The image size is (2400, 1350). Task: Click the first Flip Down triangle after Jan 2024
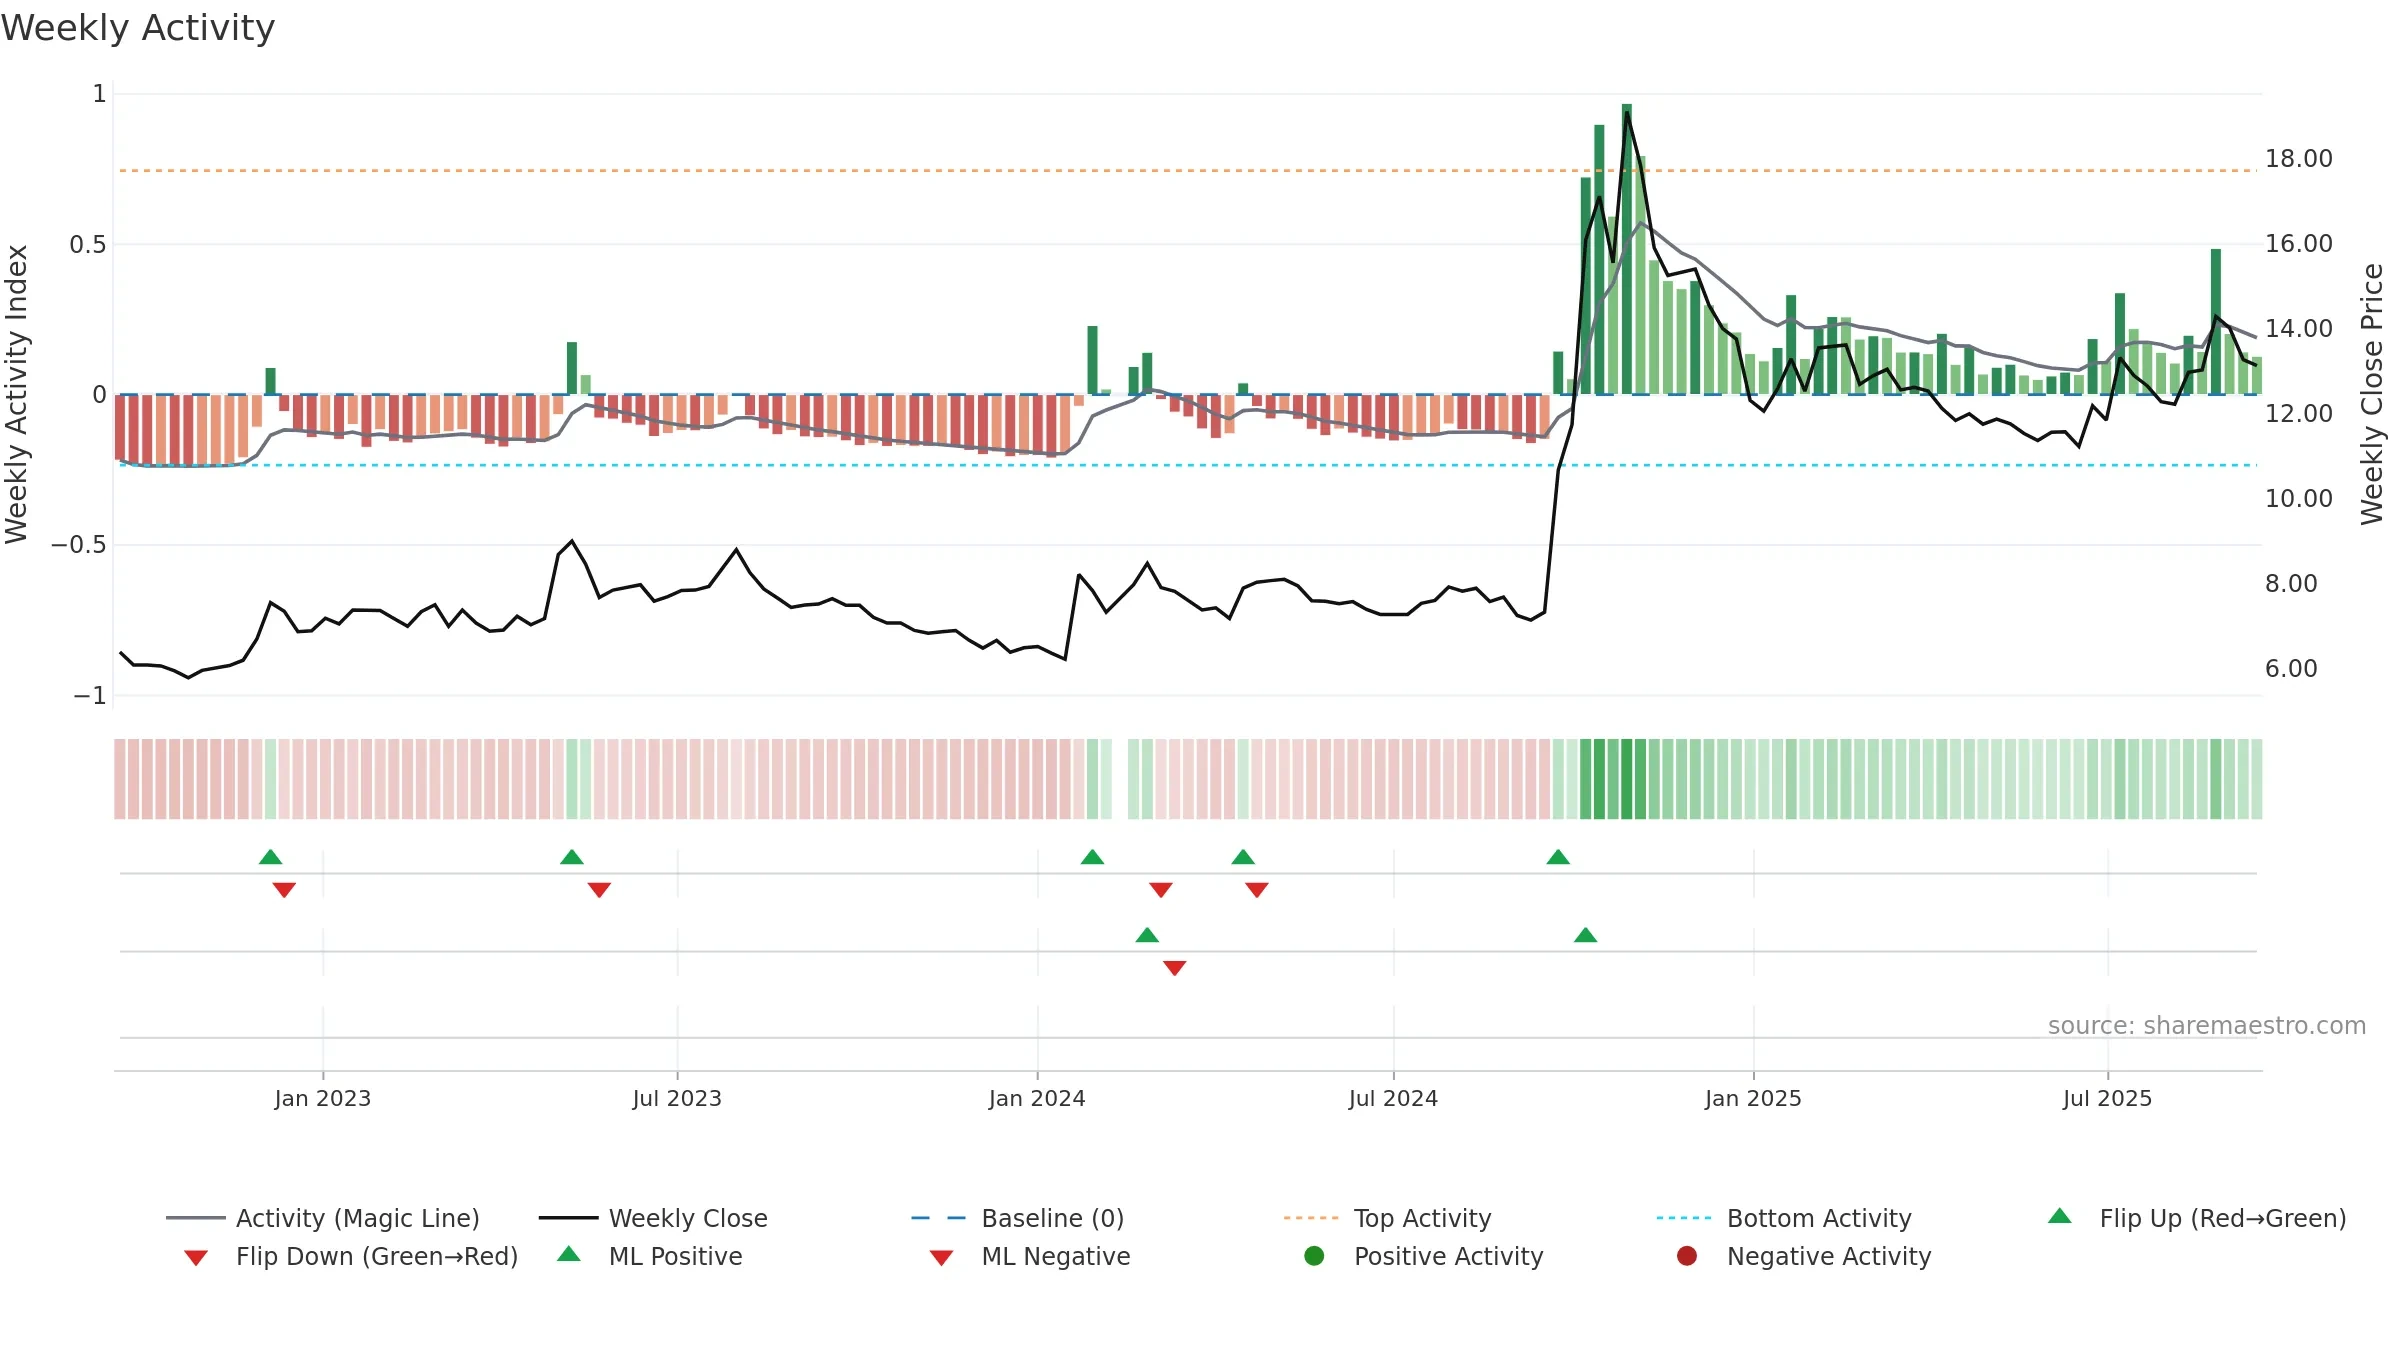pyautogui.click(x=1161, y=890)
